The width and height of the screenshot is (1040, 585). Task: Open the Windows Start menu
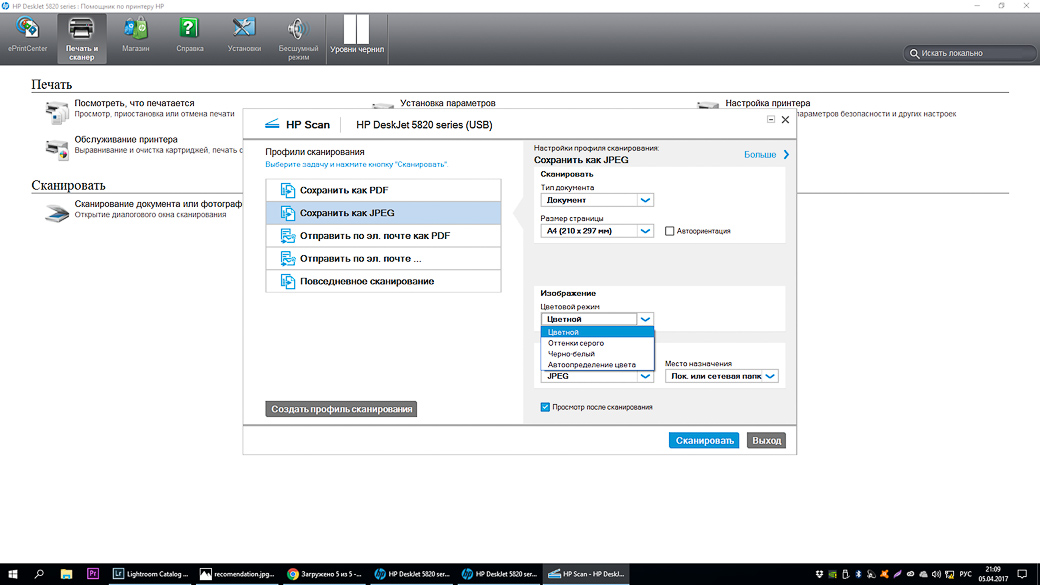(x=13, y=574)
